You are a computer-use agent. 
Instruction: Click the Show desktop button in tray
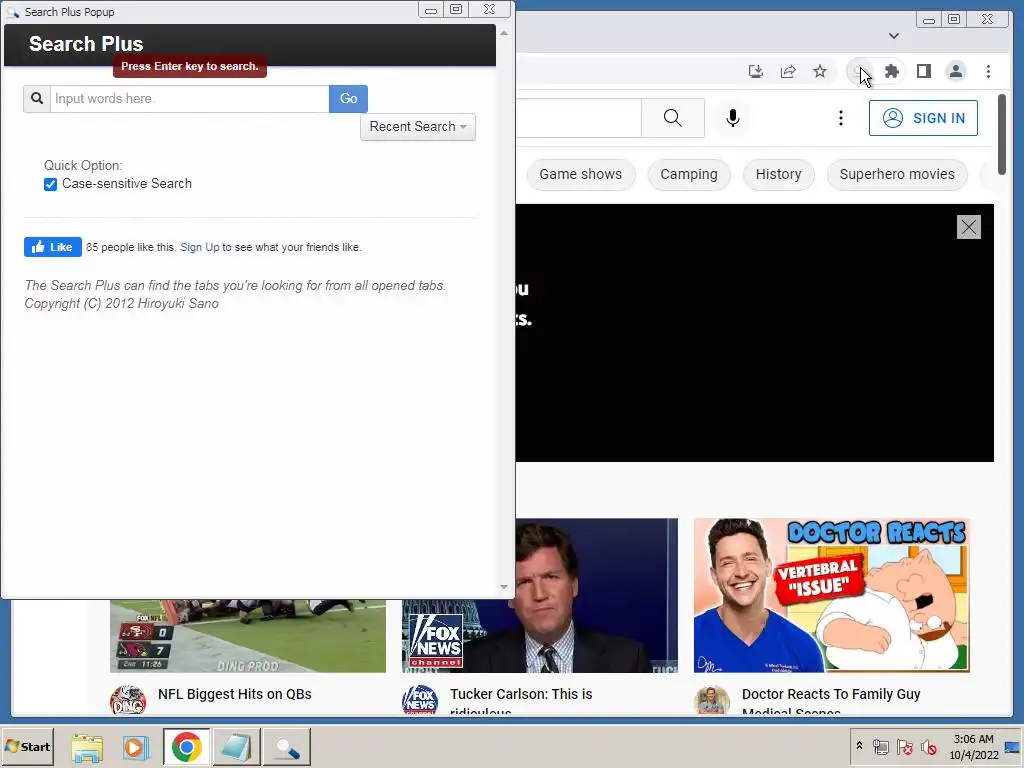click(1013, 746)
